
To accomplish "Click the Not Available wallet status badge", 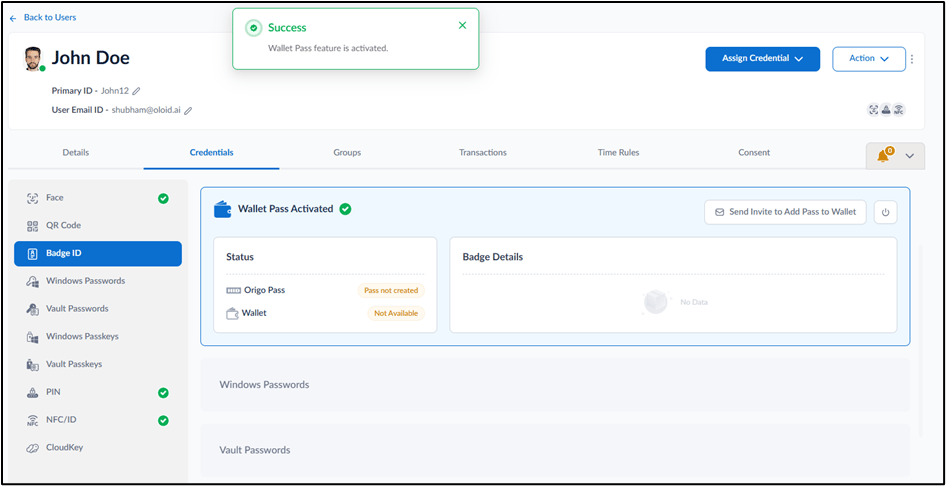I will pos(396,314).
